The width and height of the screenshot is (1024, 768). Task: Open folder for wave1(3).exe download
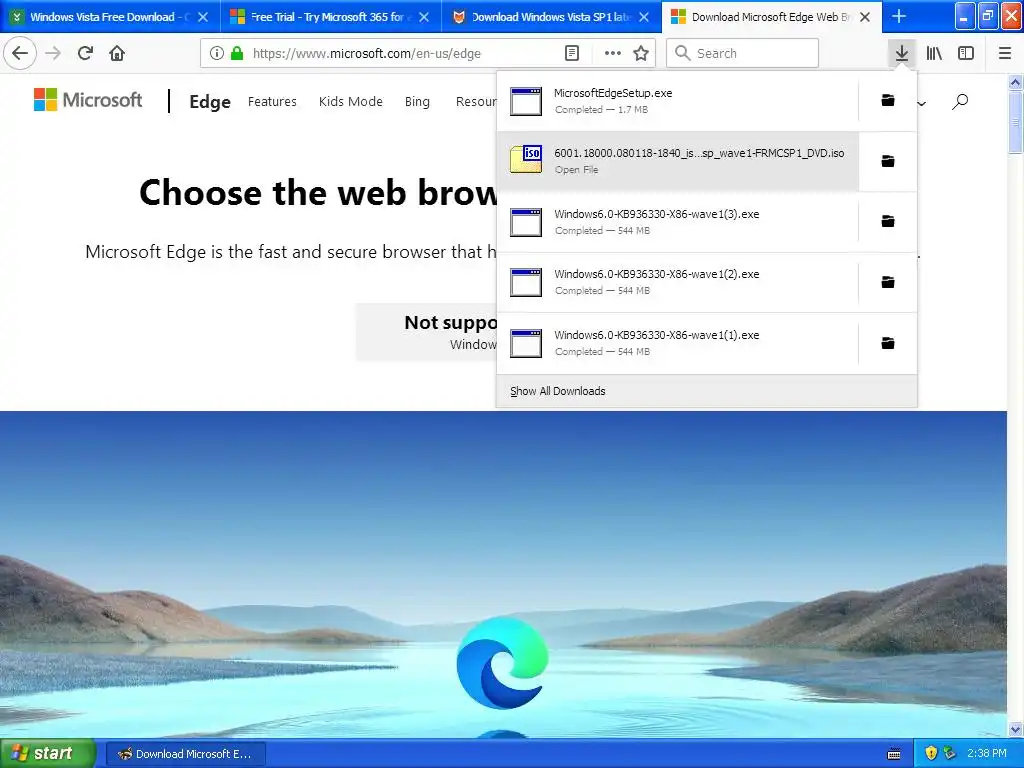pyautogui.click(x=888, y=221)
